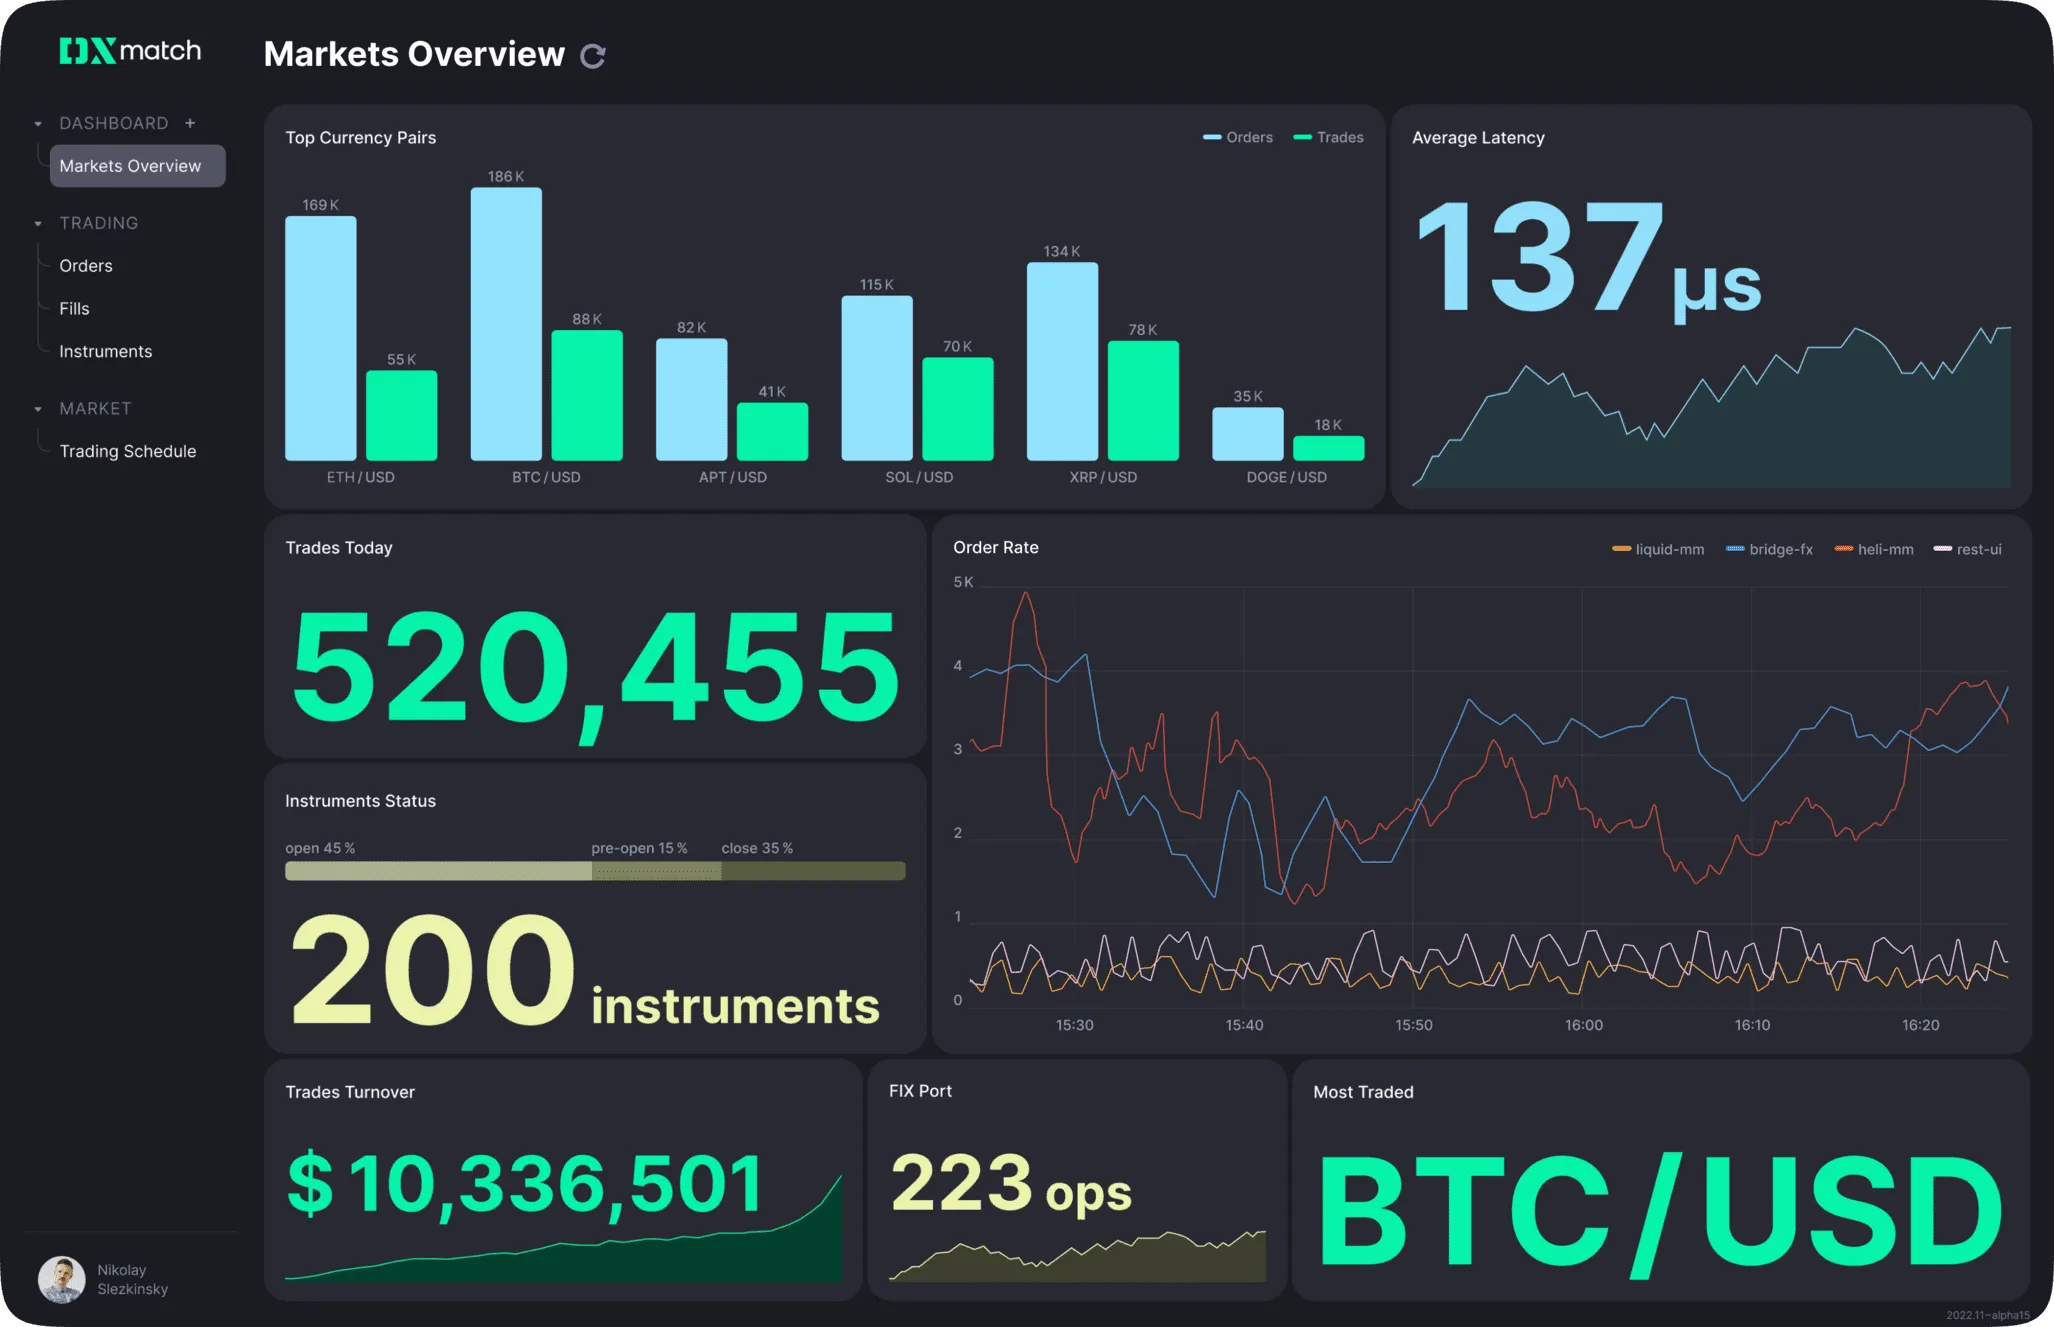Toggle the Orders series in Top Currency Pairs
This screenshot has height=1327, width=2054.
pyautogui.click(x=1237, y=137)
